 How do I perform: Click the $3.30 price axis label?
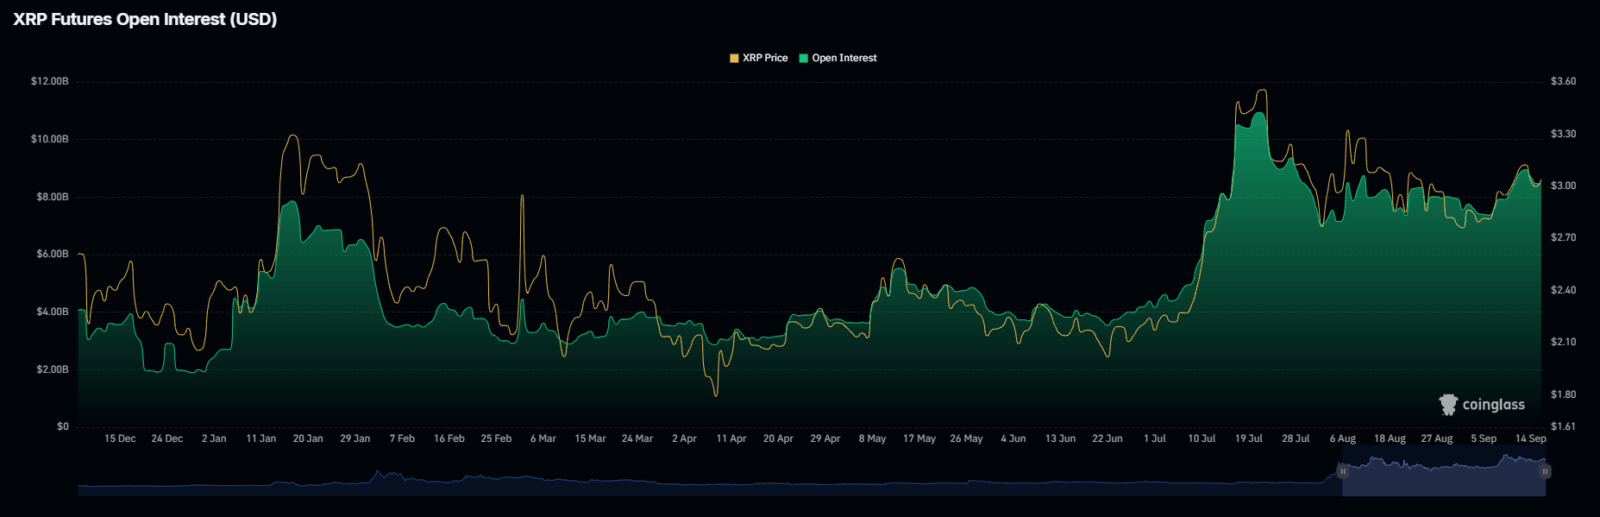1563,133
